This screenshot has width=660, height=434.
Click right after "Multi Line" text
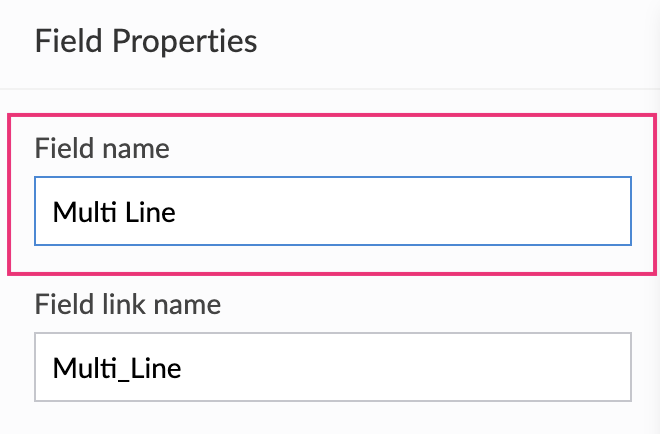click(x=179, y=211)
